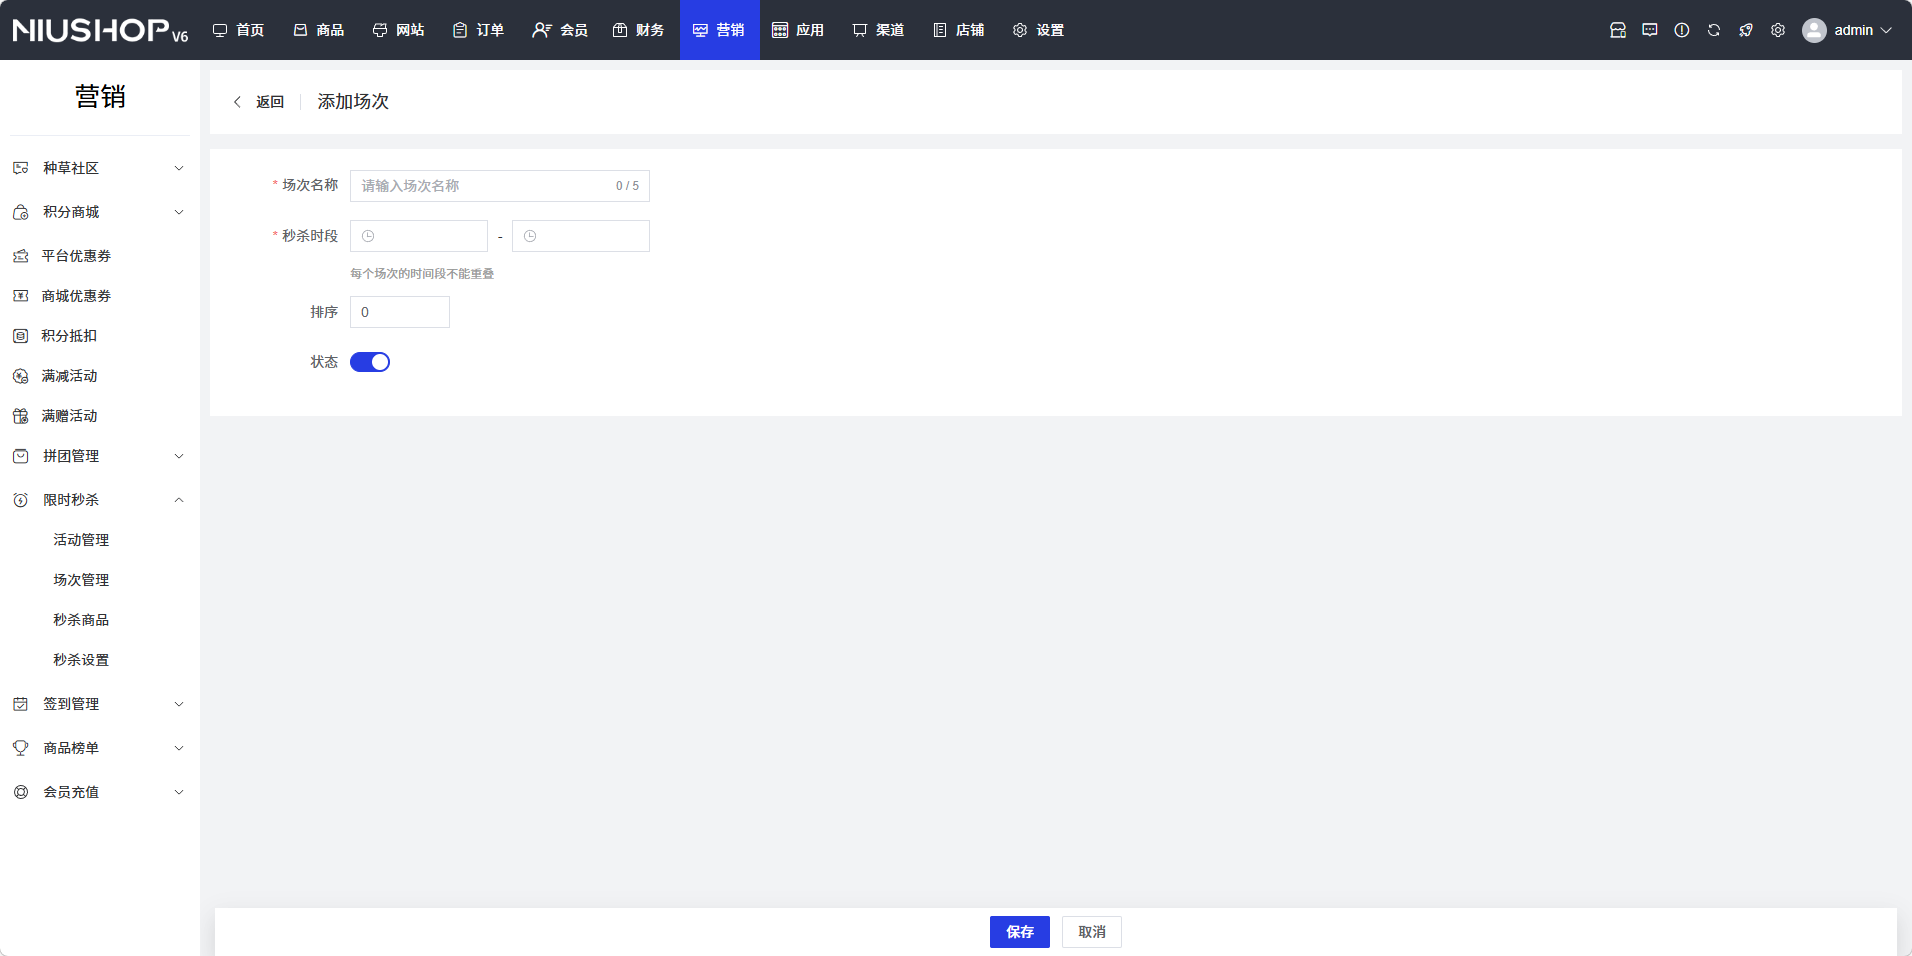Select the active 营销 top menu

coord(720,30)
